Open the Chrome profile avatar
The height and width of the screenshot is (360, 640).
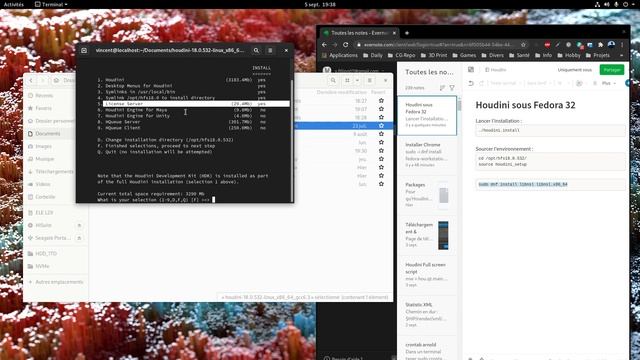point(611,44)
